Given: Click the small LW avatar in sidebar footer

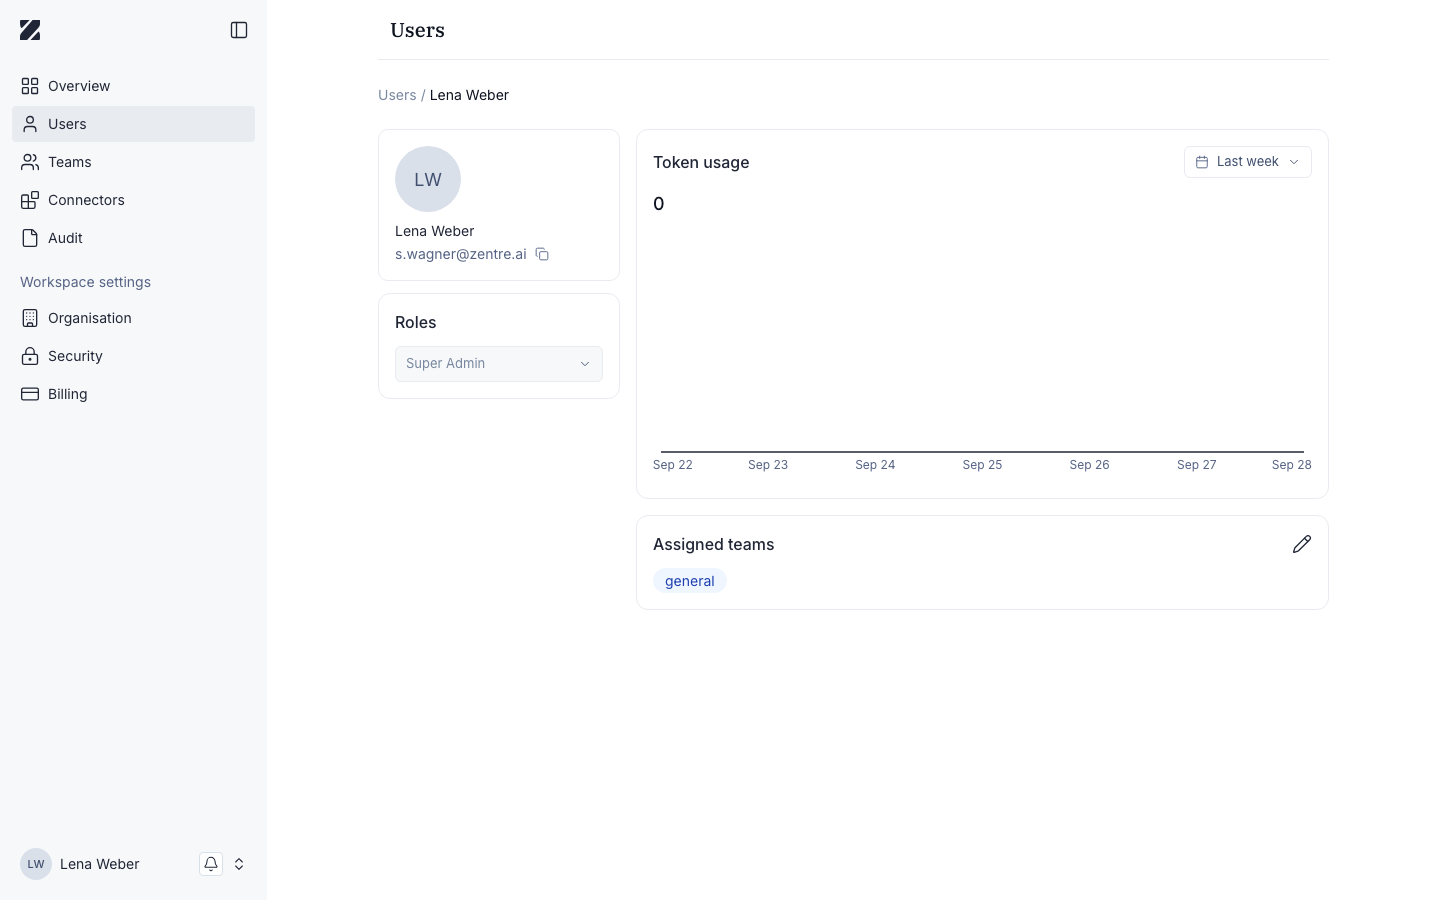Looking at the screenshot, I should click(36, 864).
